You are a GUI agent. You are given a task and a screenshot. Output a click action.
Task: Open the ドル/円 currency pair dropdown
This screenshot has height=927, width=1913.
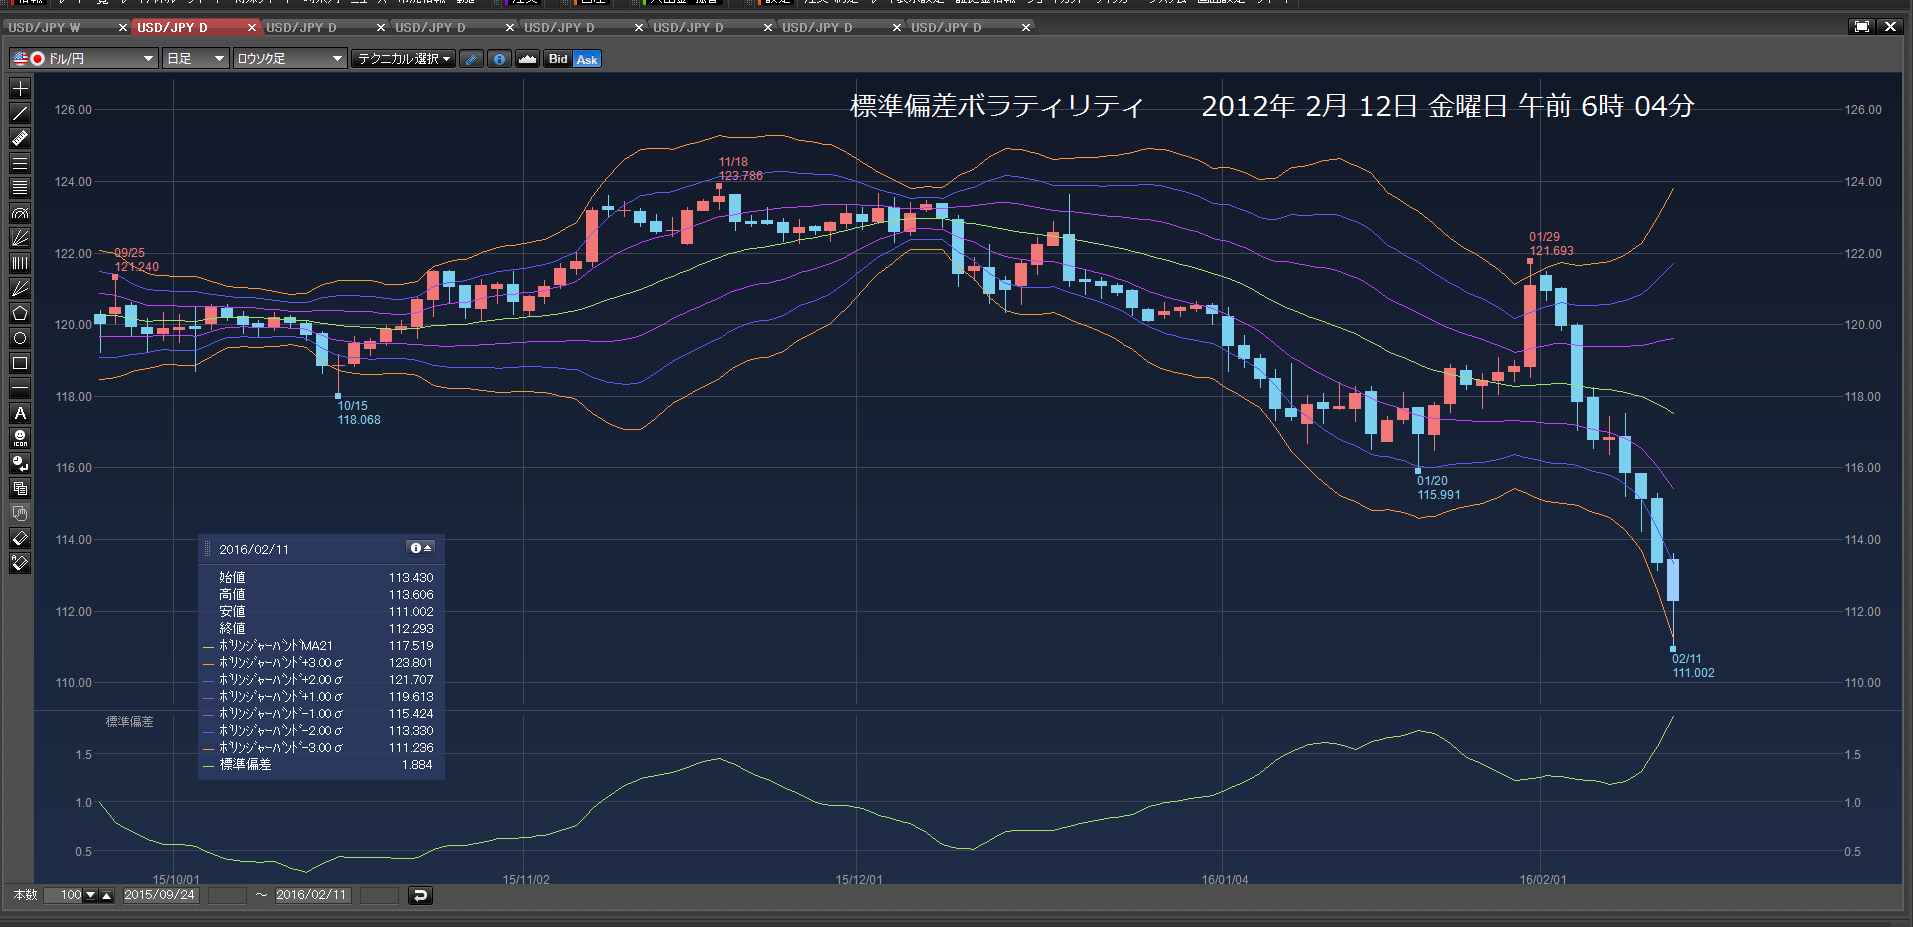(x=84, y=59)
